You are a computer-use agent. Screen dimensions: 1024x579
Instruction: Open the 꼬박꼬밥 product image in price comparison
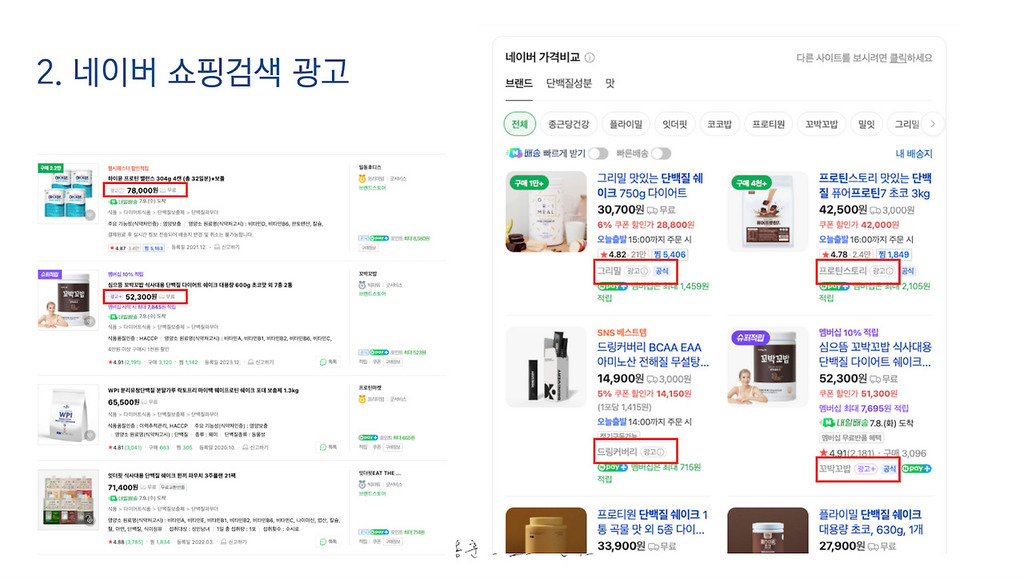[x=768, y=367]
